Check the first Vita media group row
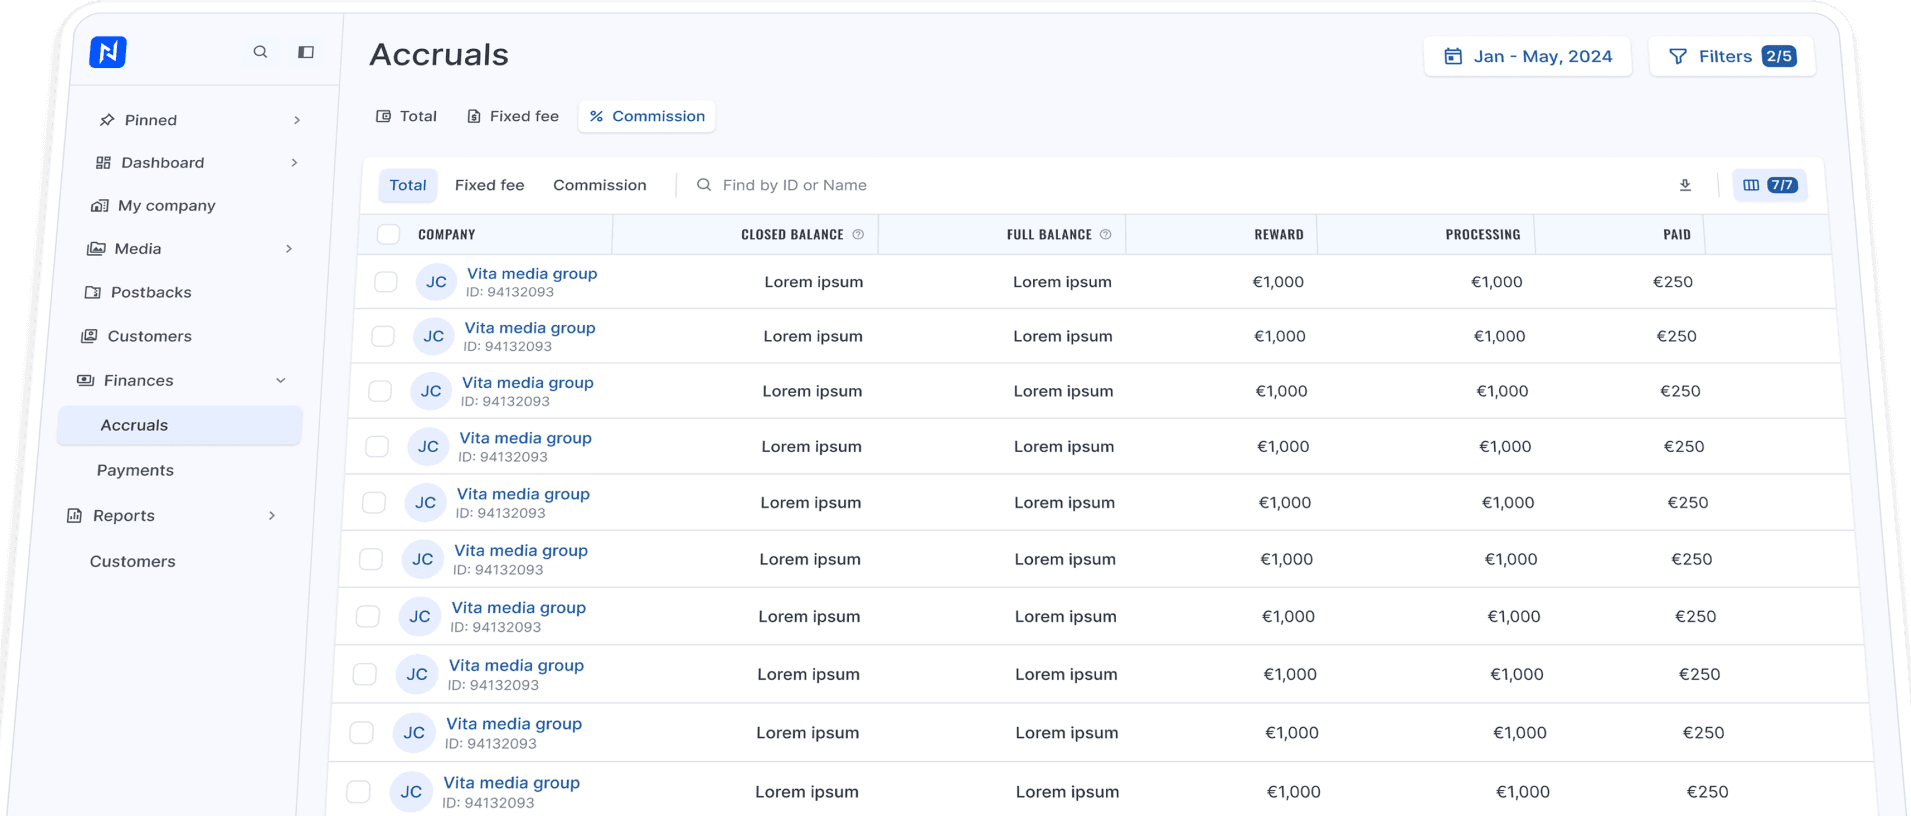Viewport: 1911px width, 816px height. [x=386, y=282]
